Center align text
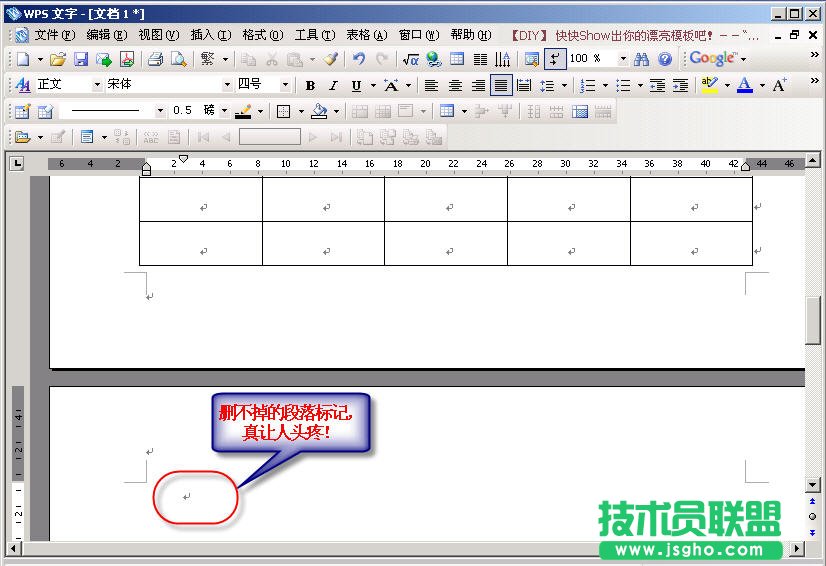 (455, 85)
